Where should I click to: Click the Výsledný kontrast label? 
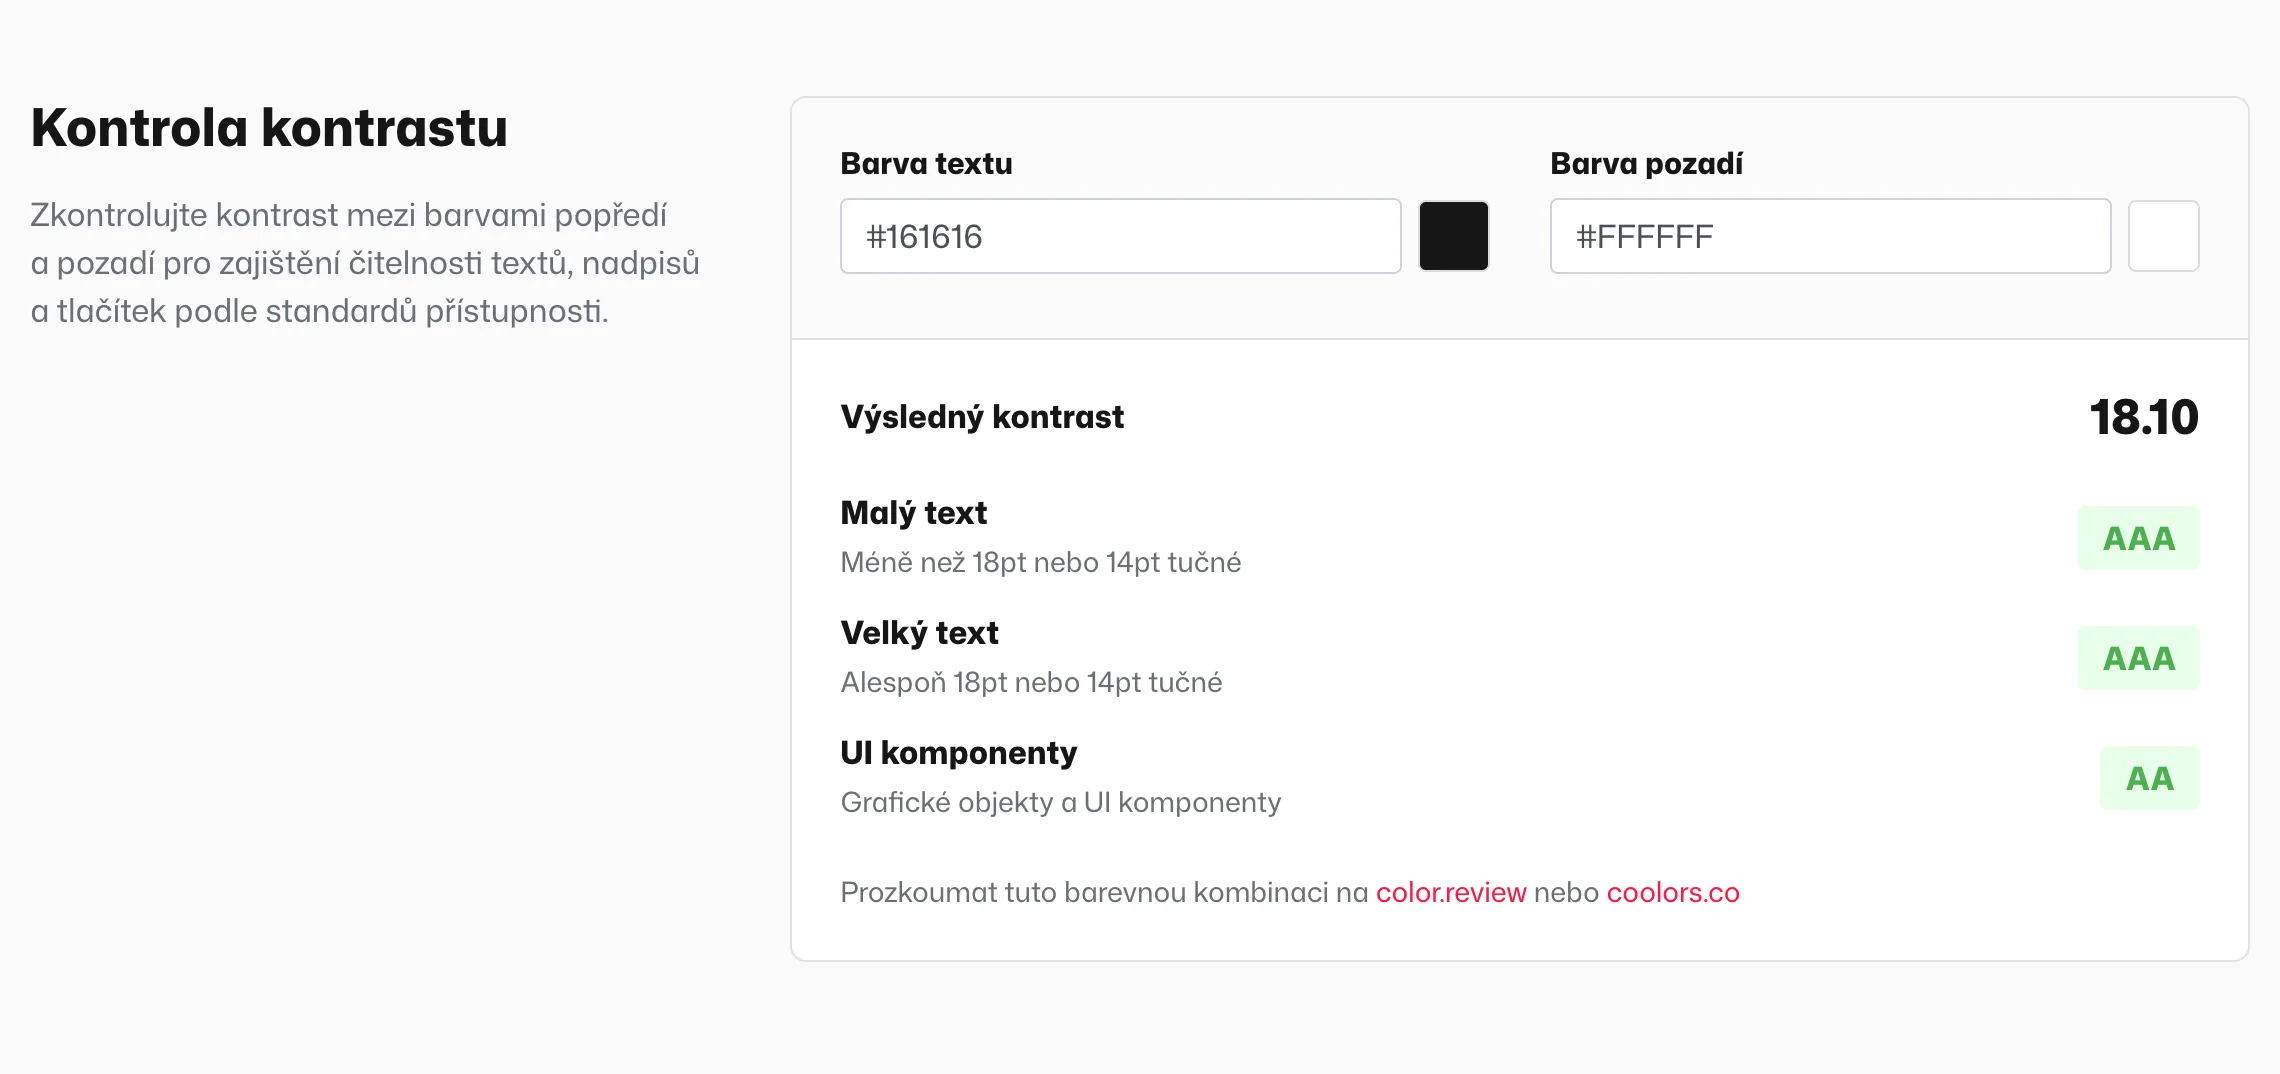pyautogui.click(x=982, y=417)
